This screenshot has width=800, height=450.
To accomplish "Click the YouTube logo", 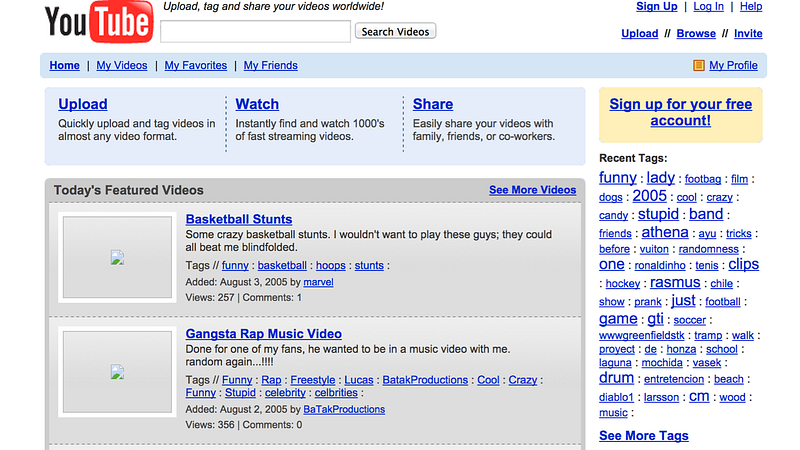I will [x=99, y=21].
